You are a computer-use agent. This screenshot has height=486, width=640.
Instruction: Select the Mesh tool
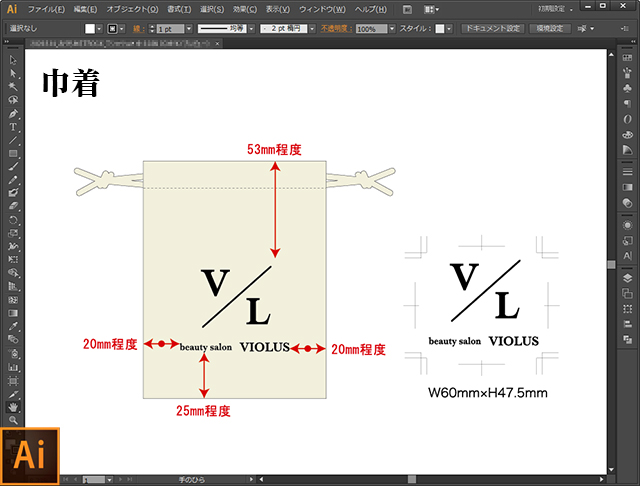click(x=13, y=300)
